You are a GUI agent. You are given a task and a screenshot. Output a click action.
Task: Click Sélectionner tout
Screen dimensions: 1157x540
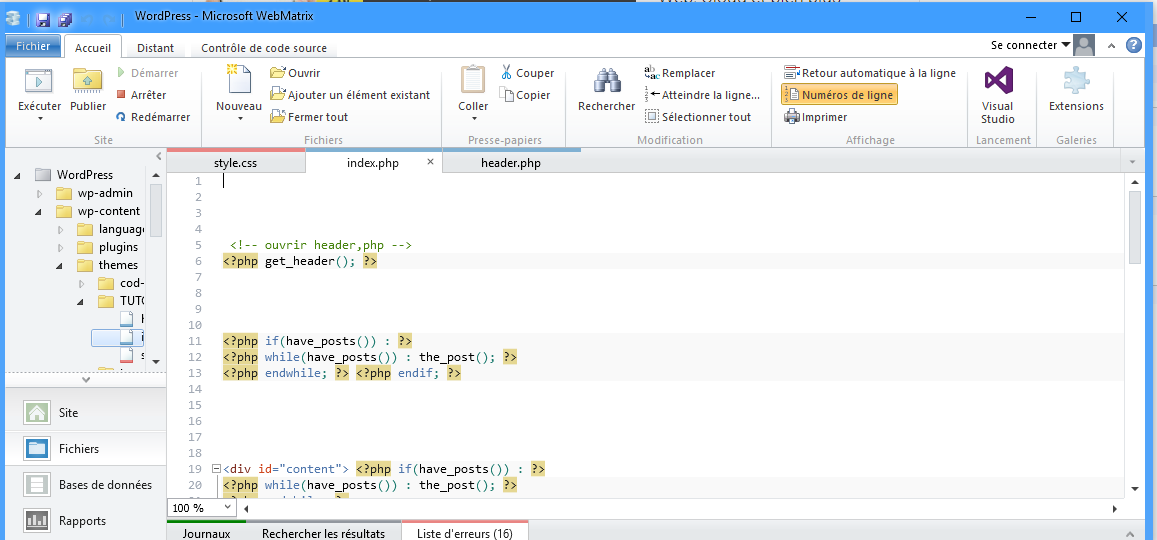pyautogui.click(x=698, y=117)
